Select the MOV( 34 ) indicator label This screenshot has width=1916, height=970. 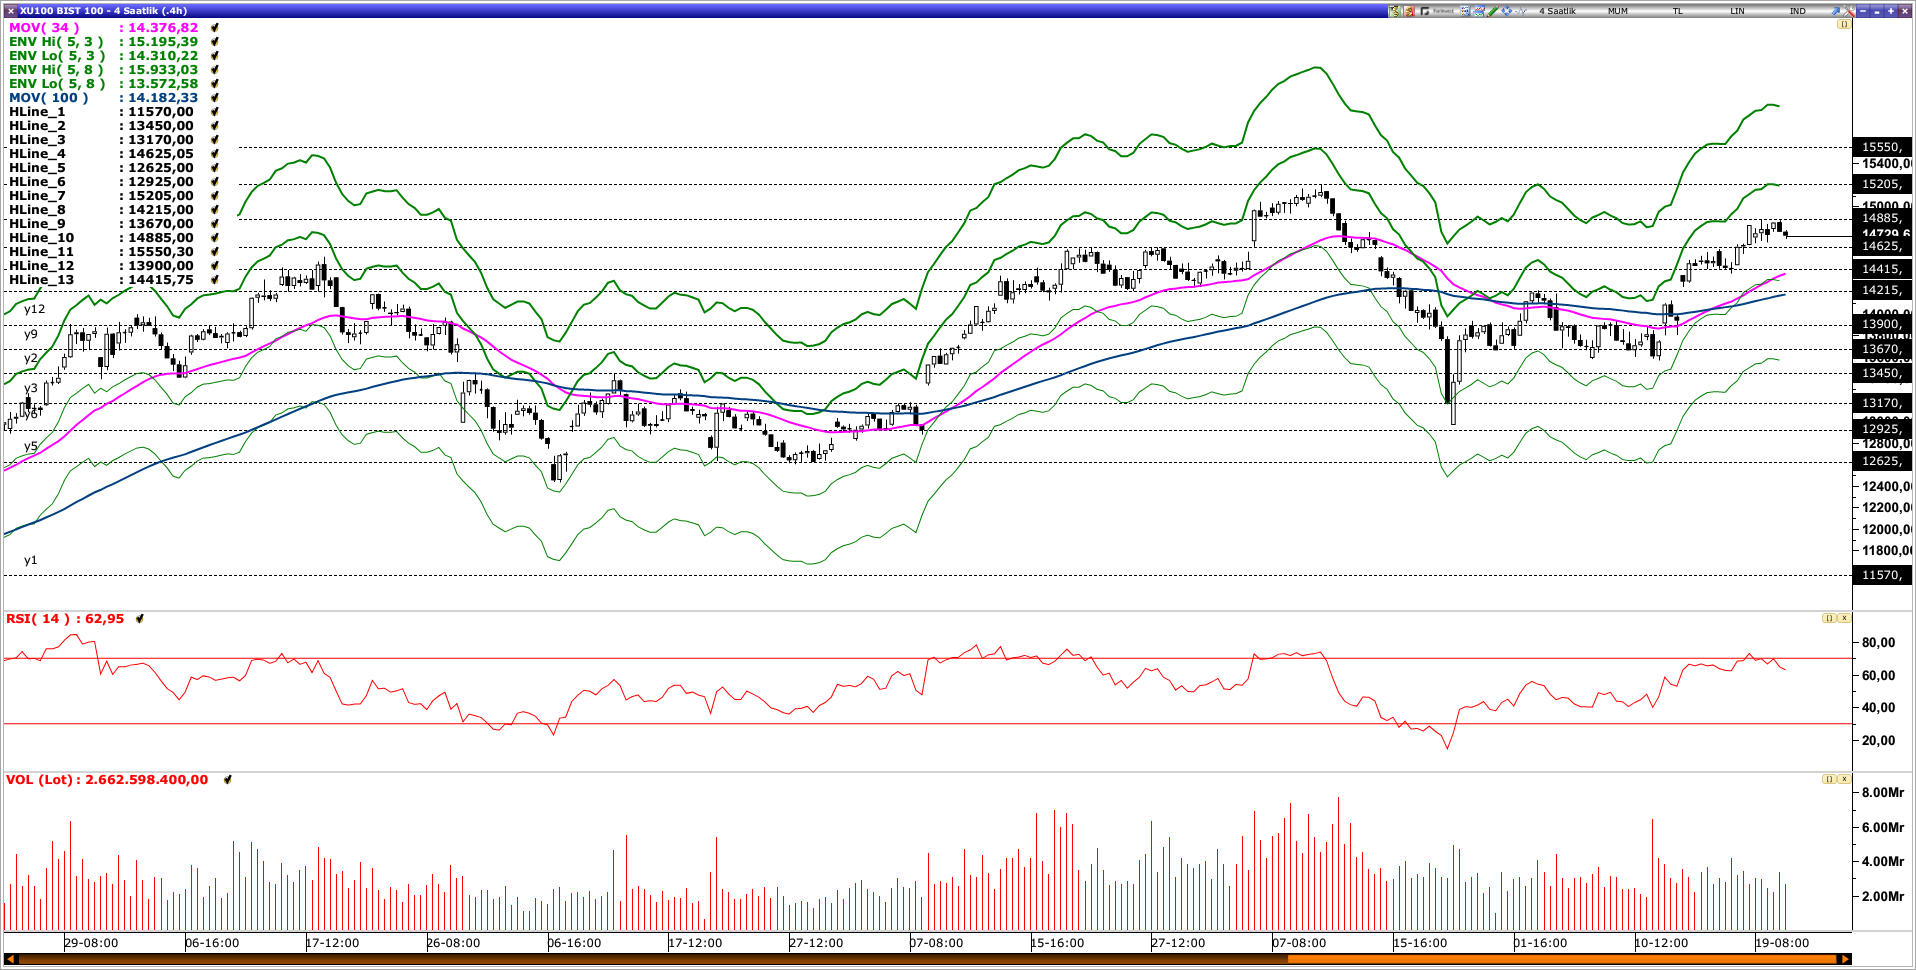pyautogui.click(x=44, y=28)
